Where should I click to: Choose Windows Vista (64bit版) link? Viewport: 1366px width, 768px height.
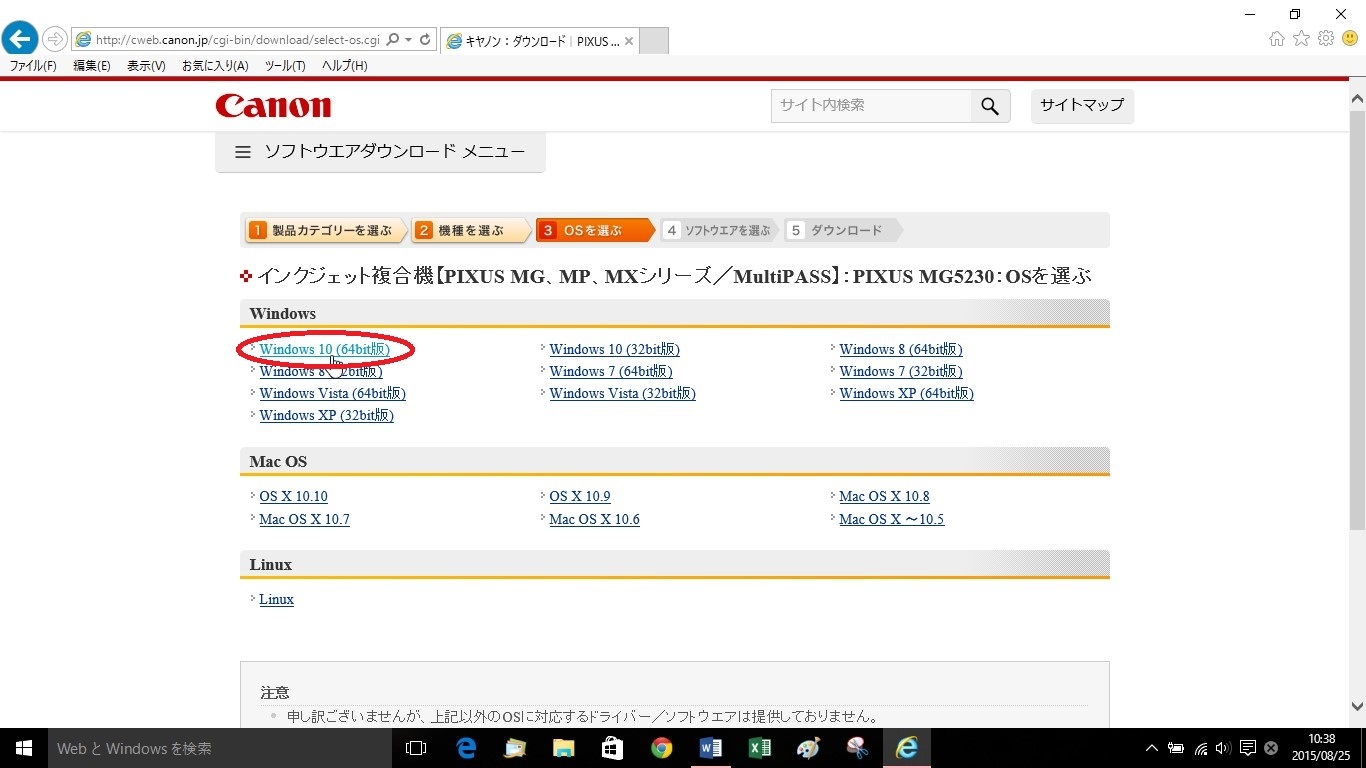[332, 393]
